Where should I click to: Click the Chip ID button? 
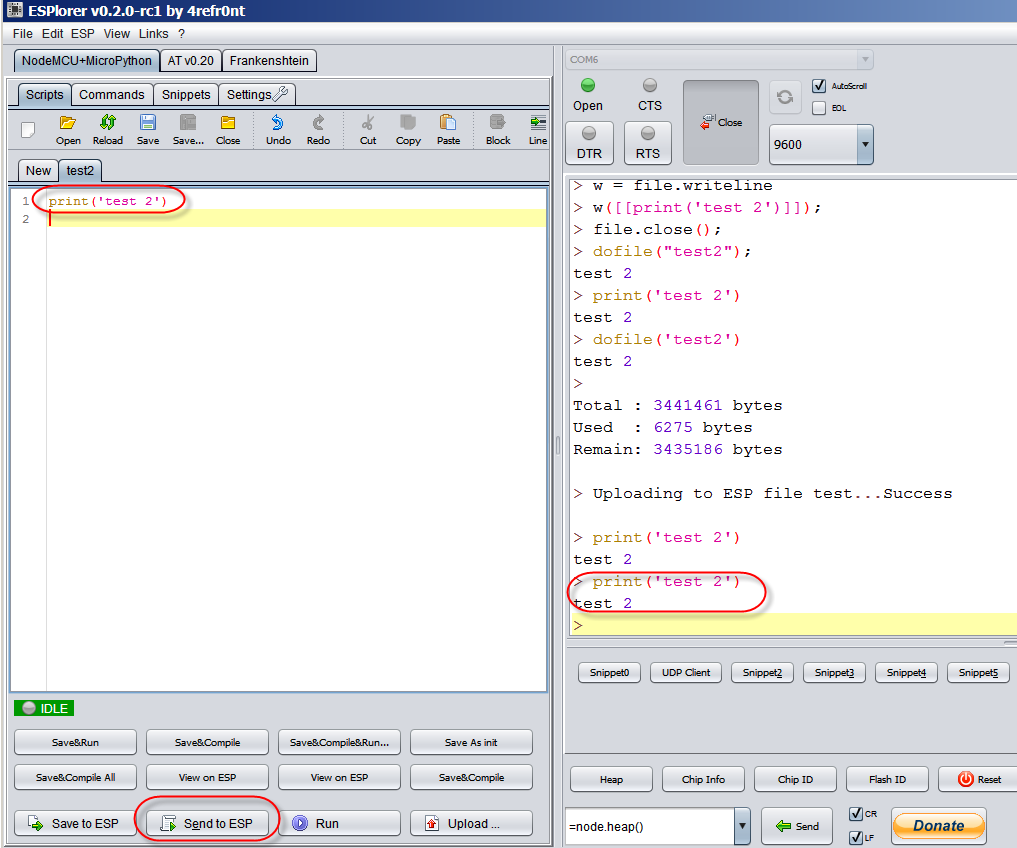[795, 779]
